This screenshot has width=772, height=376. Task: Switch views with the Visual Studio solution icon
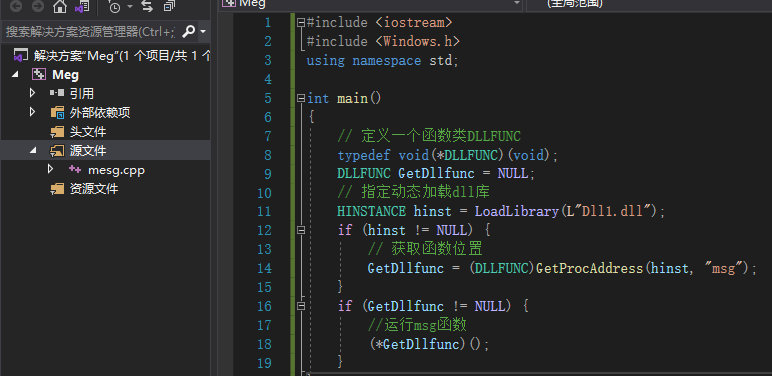pos(81,6)
